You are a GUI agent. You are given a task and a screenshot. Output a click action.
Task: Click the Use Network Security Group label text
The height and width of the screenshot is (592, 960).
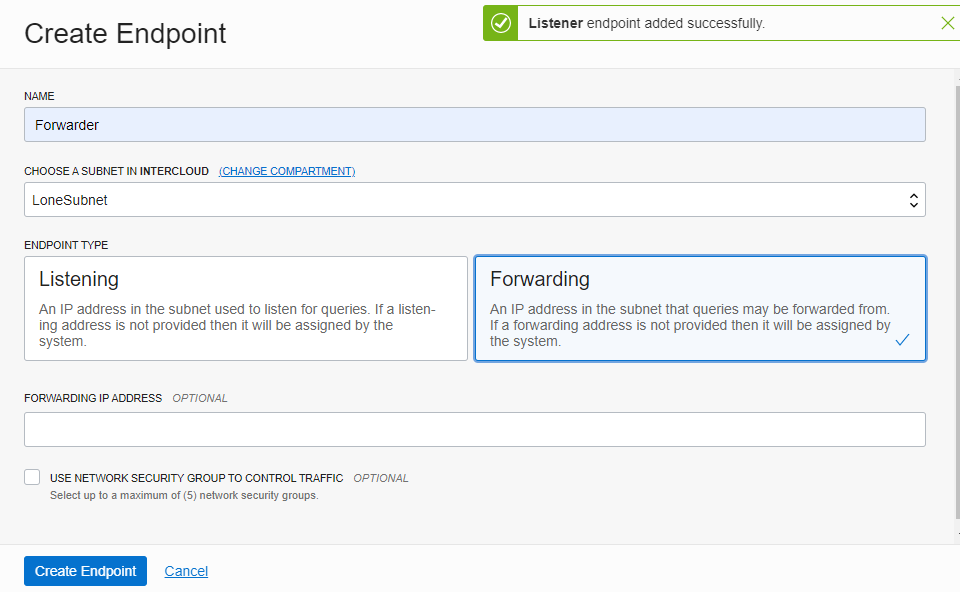[196, 478]
